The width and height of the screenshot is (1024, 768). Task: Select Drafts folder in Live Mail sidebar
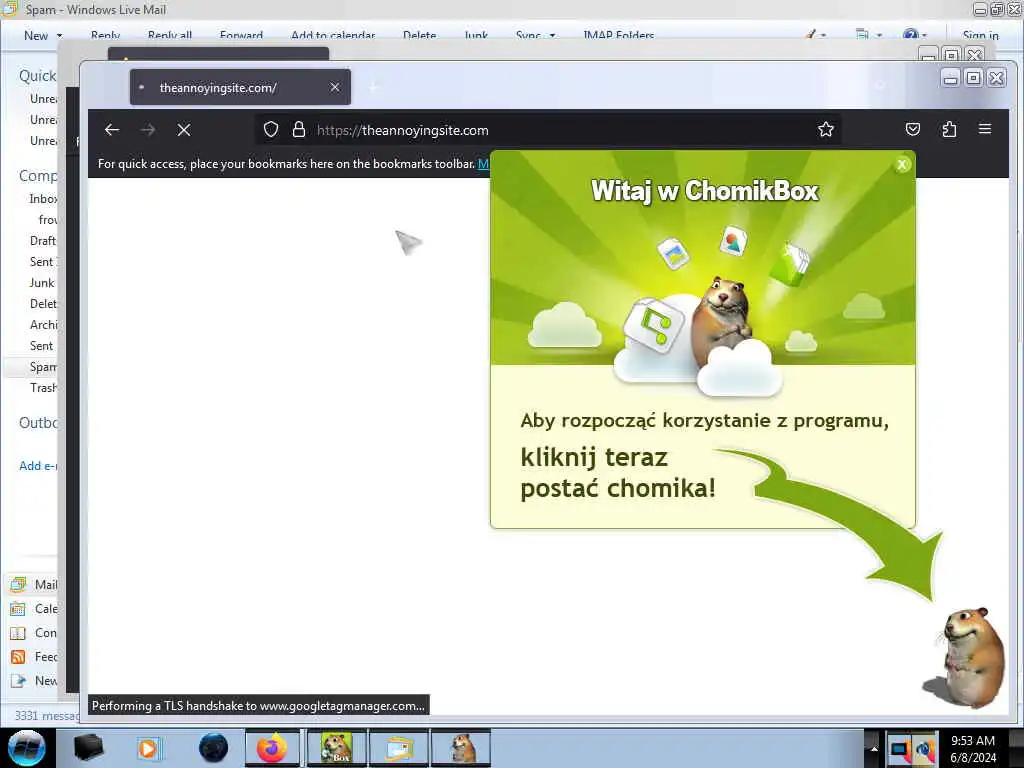(43, 240)
